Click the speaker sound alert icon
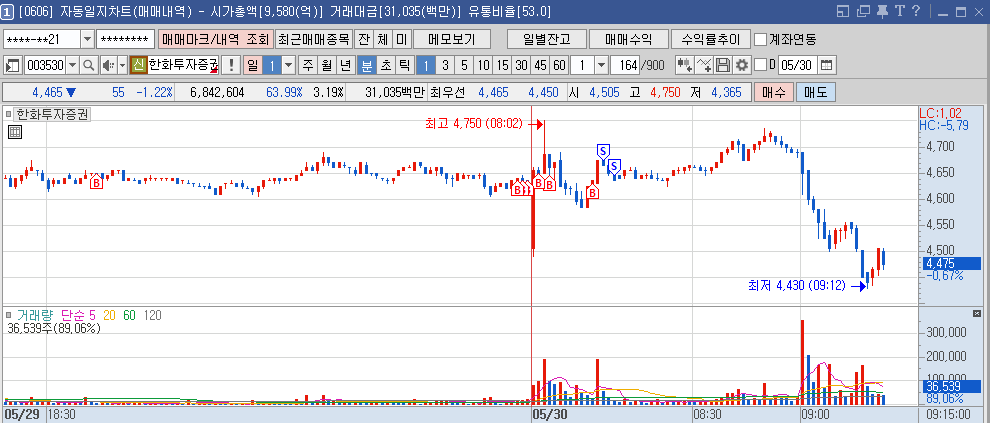 (108, 65)
